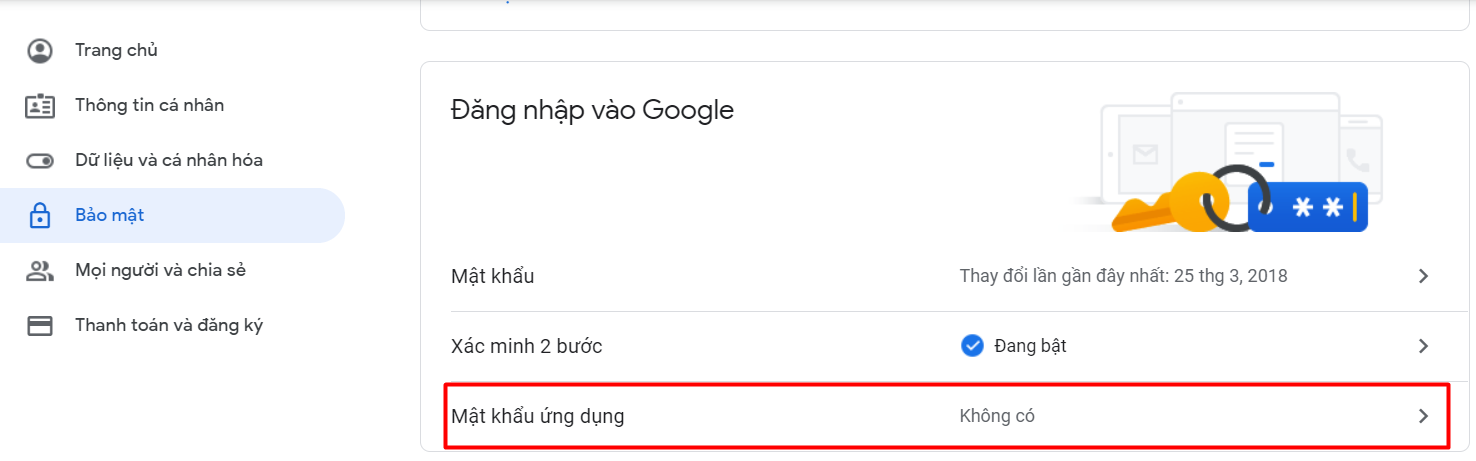The height and width of the screenshot is (461, 1476).
Task: Go to Trang chủ in the sidebar
Action: click(116, 50)
